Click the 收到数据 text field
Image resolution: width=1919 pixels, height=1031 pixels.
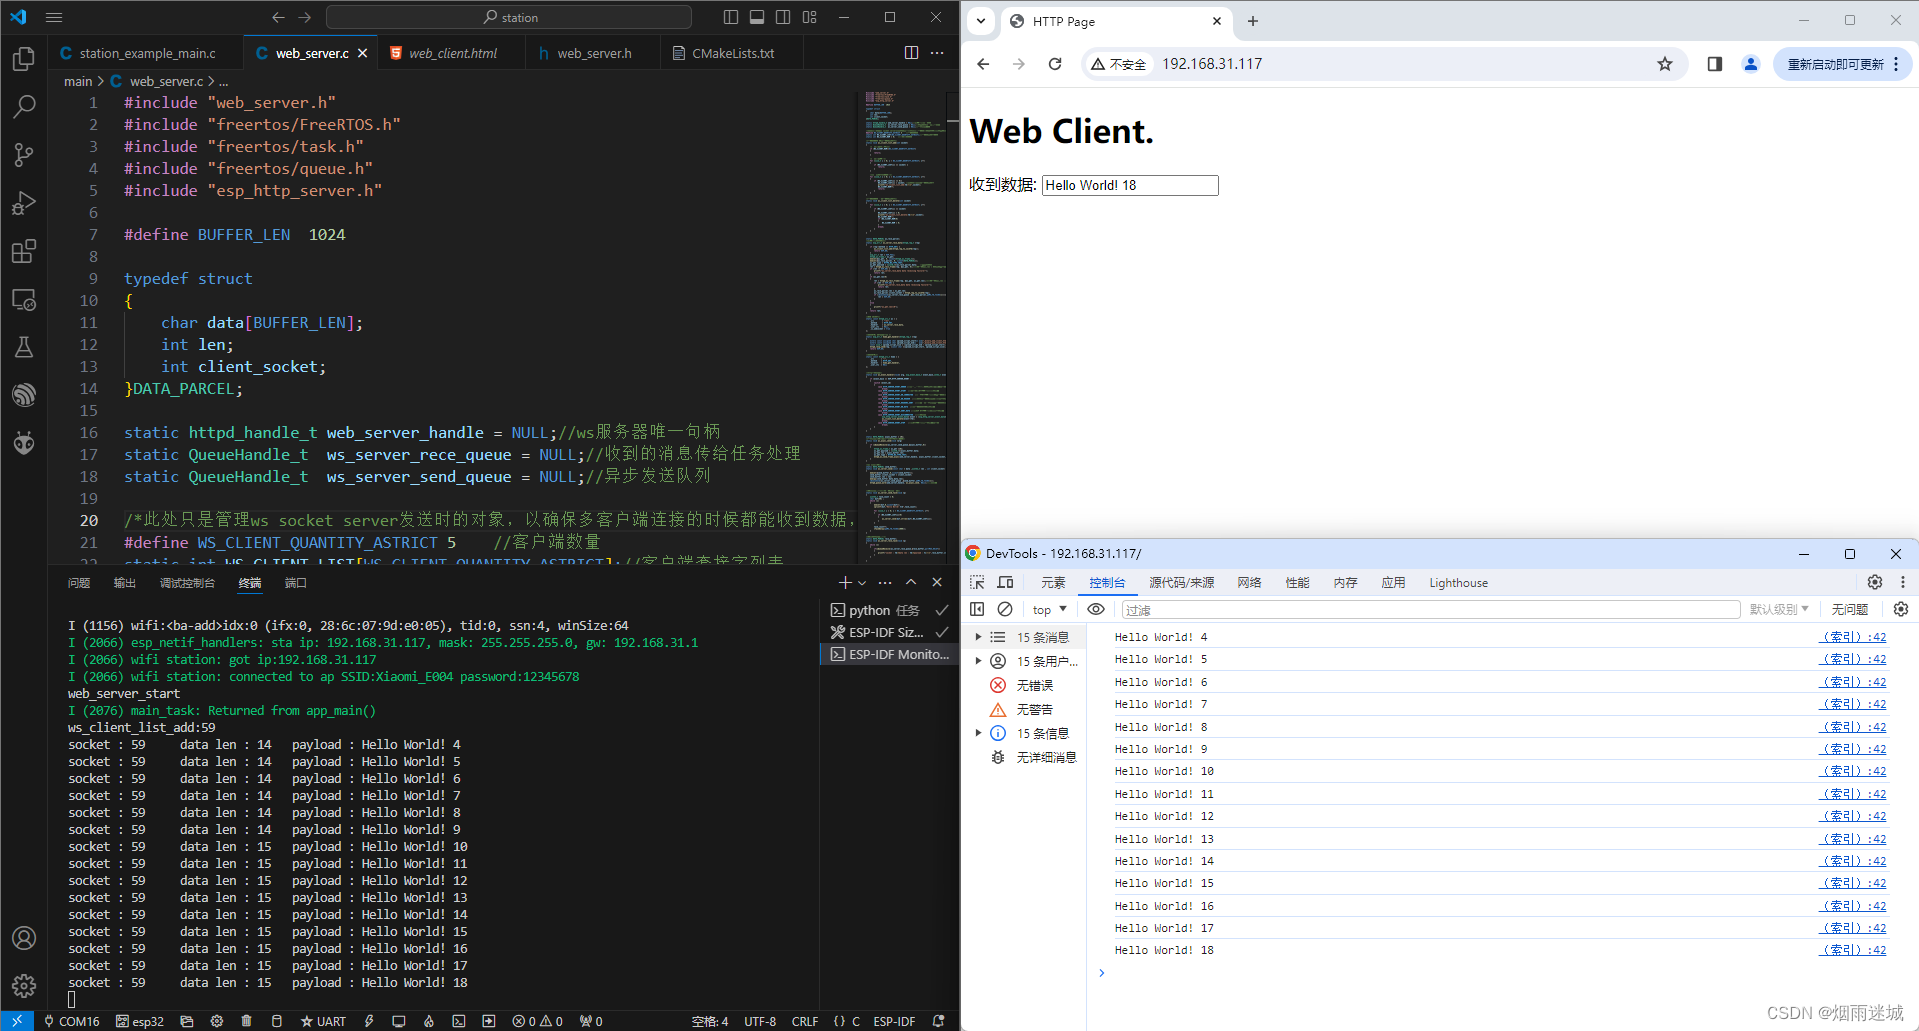click(1130, 185)
